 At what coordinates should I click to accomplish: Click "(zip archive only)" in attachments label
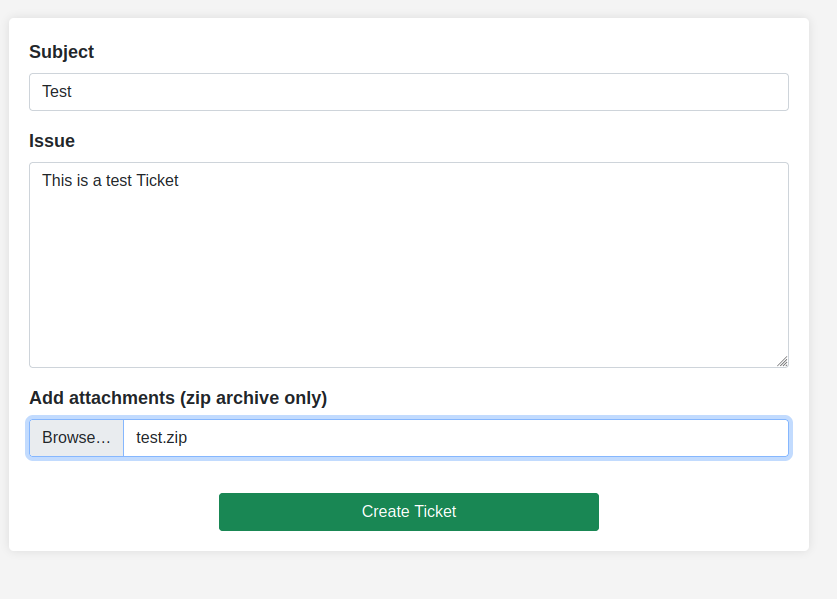pyautogui.click(x=253, y=398)
